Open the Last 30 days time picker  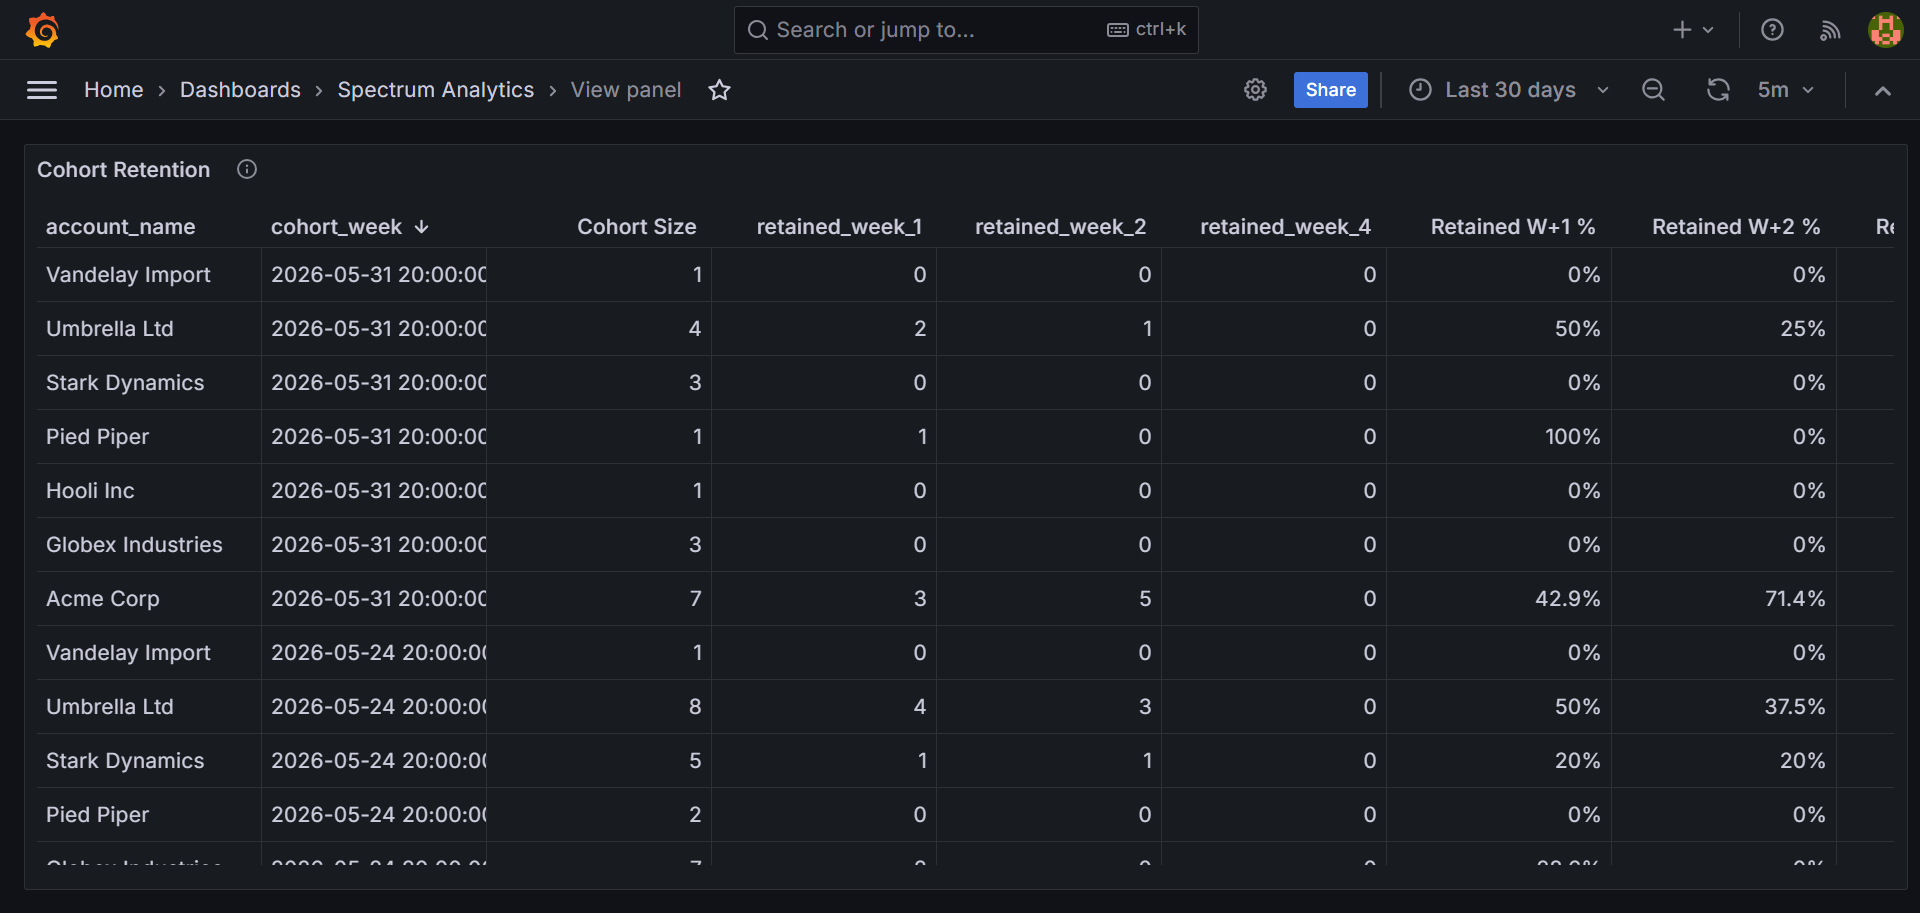1509,90
